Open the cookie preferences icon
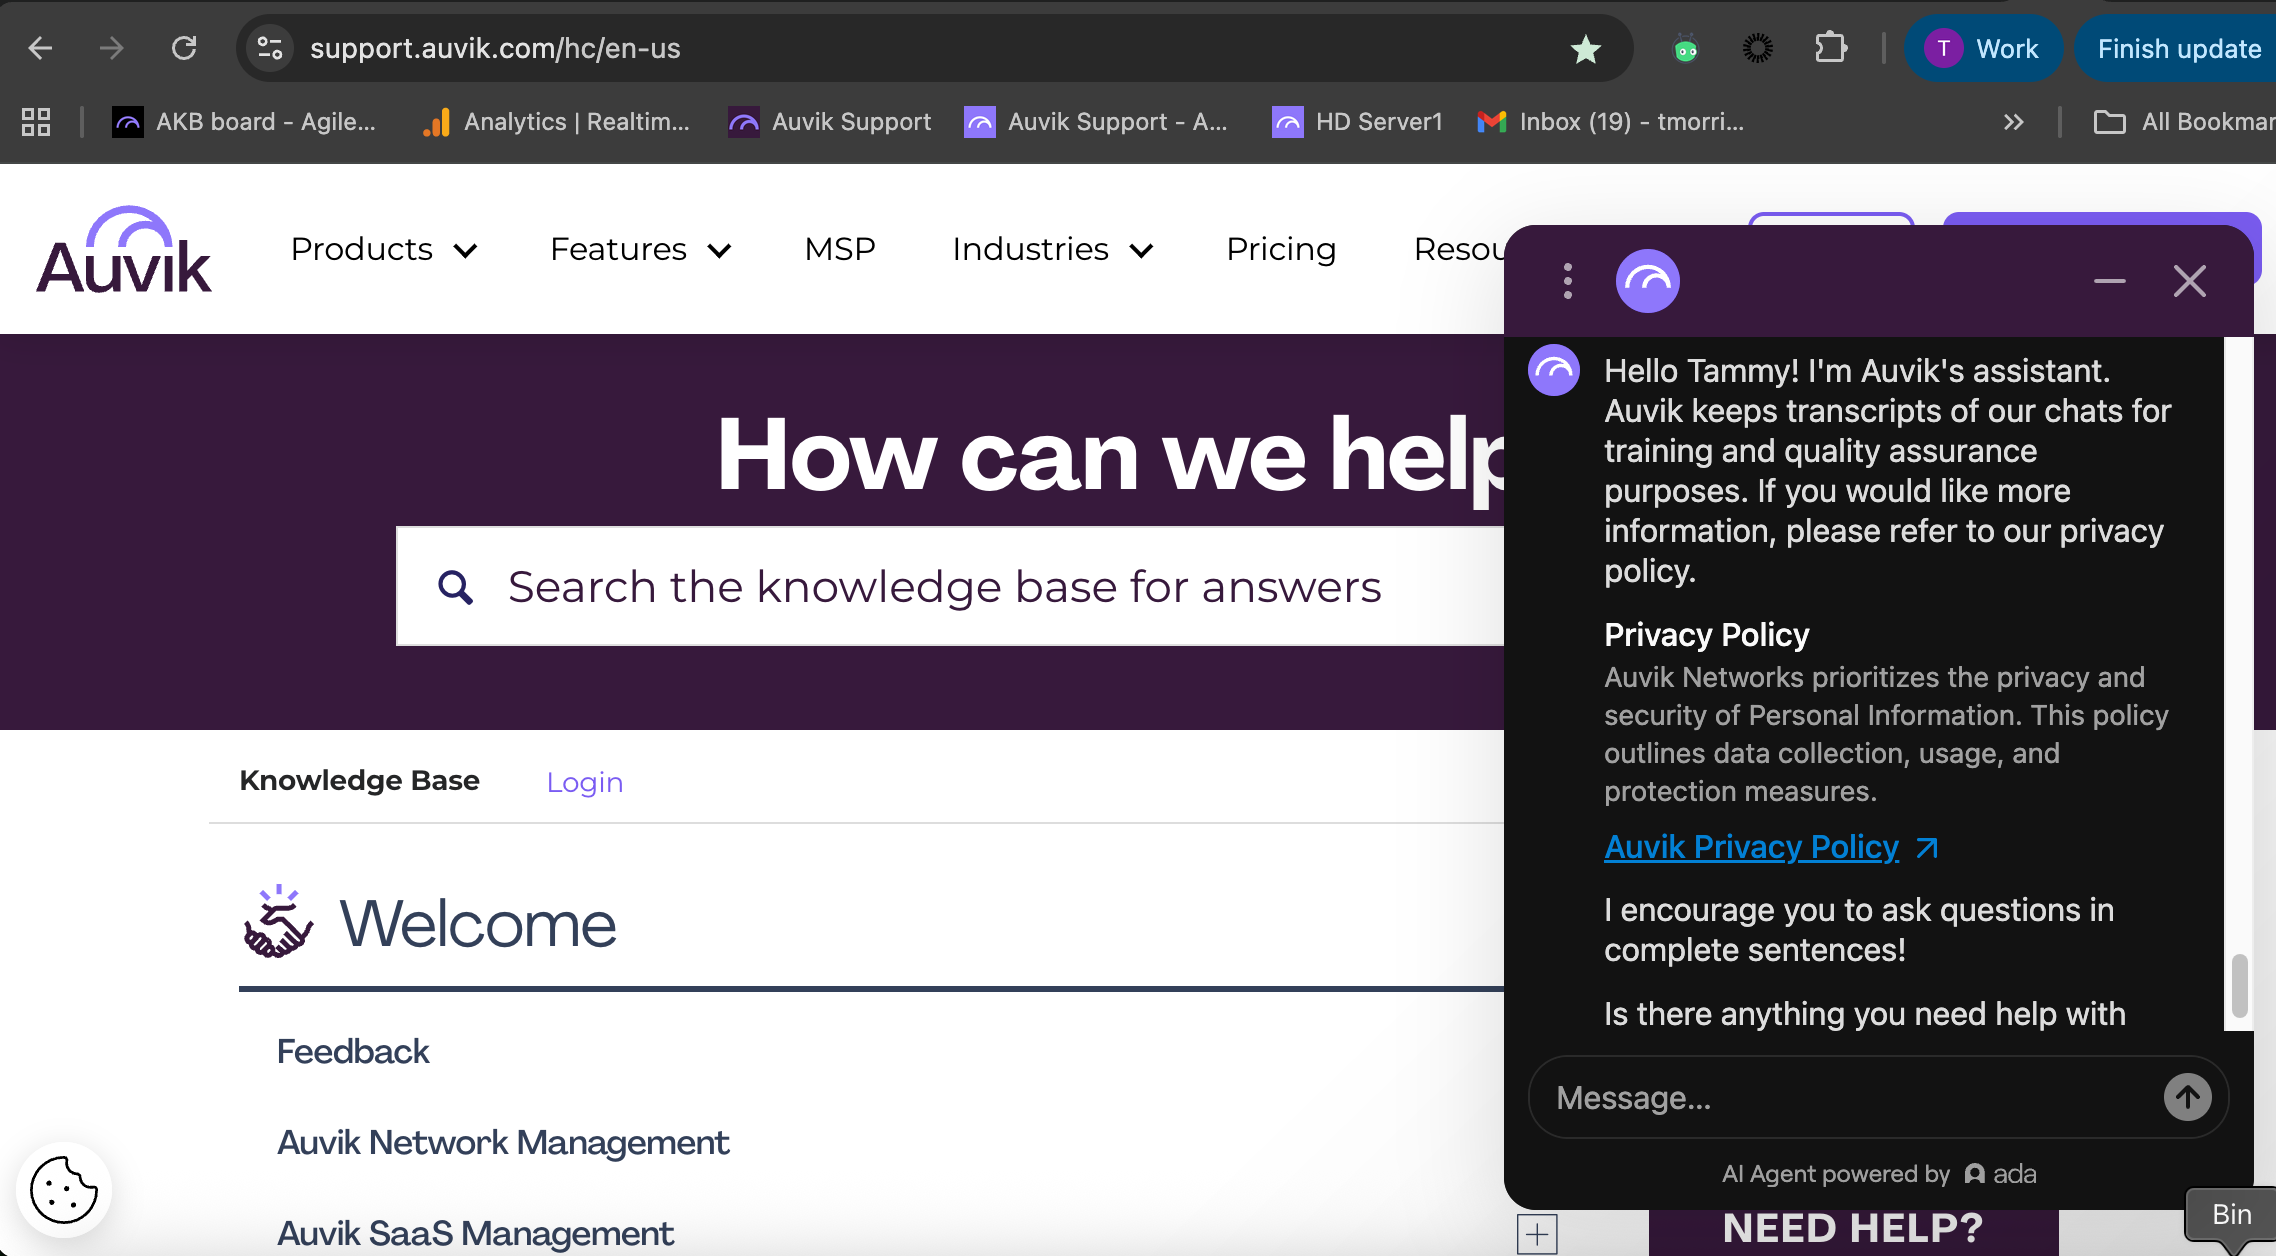The height and width of the screenshot is (1256, 2276). click(64, 1190)
